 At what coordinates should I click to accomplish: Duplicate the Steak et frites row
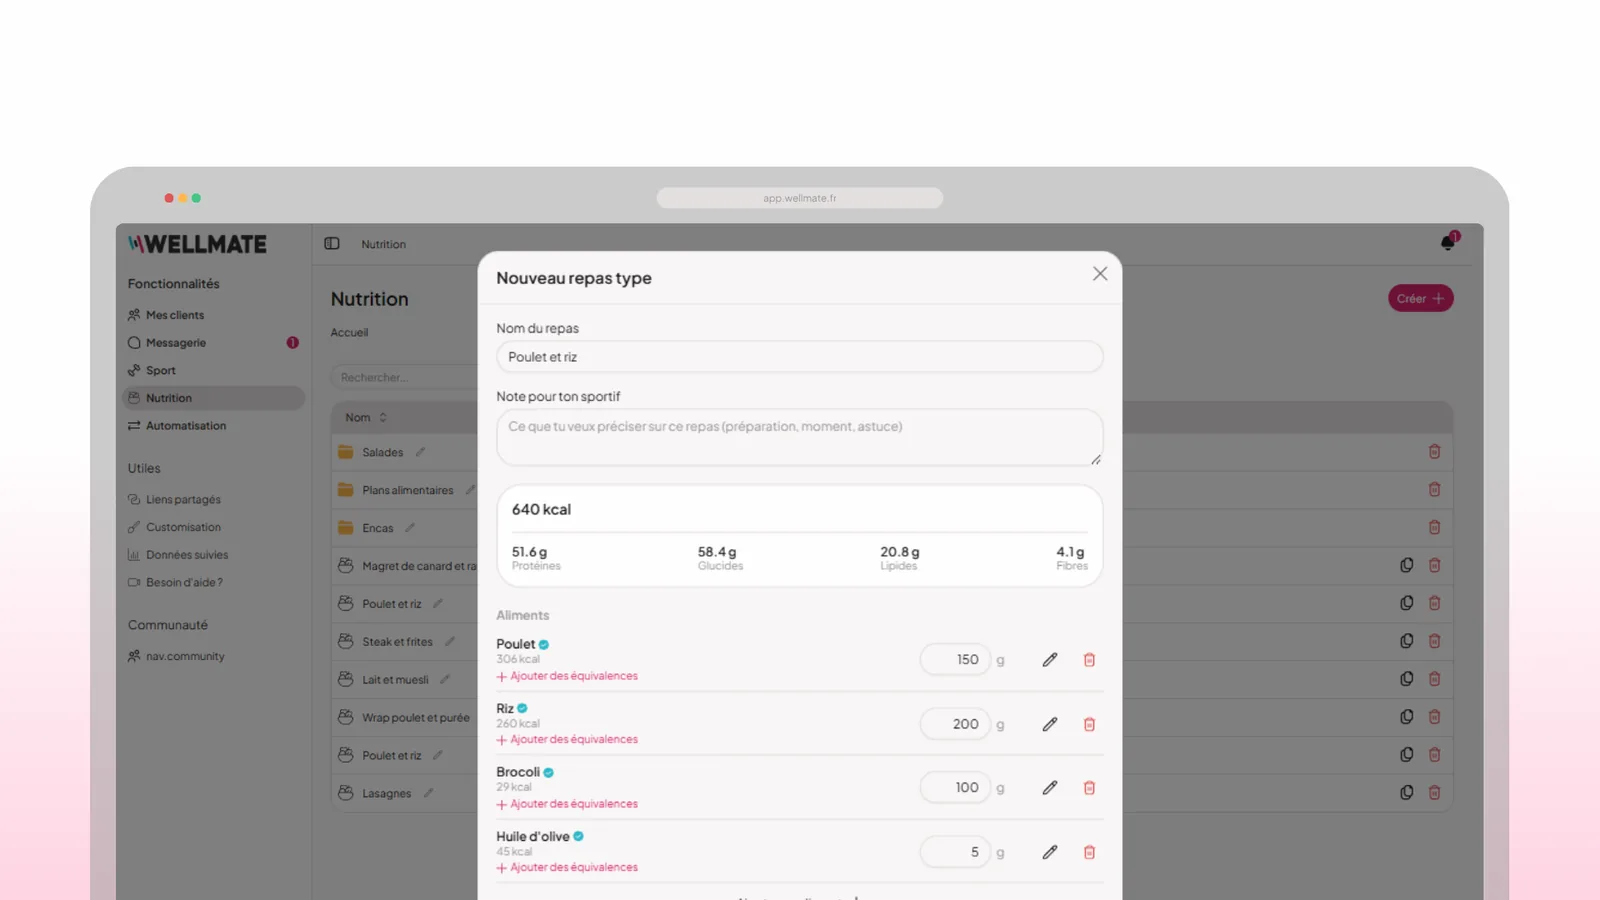pos(1407,641)
